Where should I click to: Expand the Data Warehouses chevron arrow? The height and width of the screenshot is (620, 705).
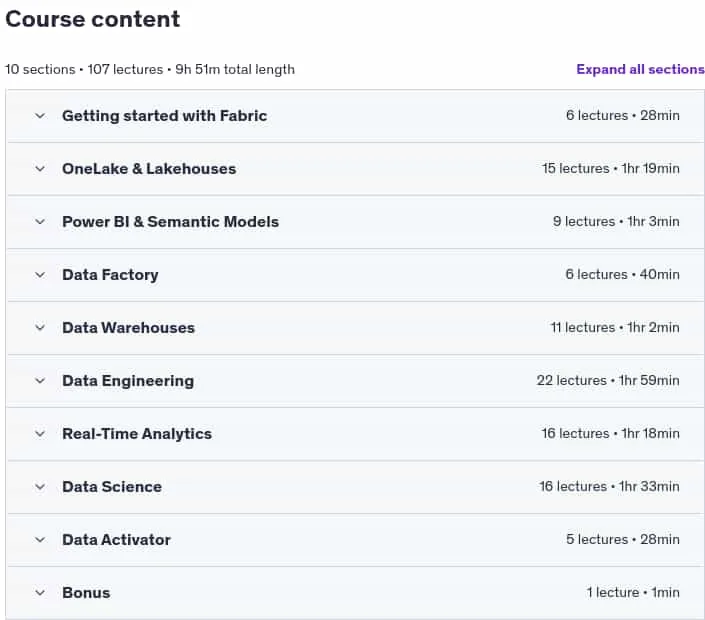click(40, 328)
